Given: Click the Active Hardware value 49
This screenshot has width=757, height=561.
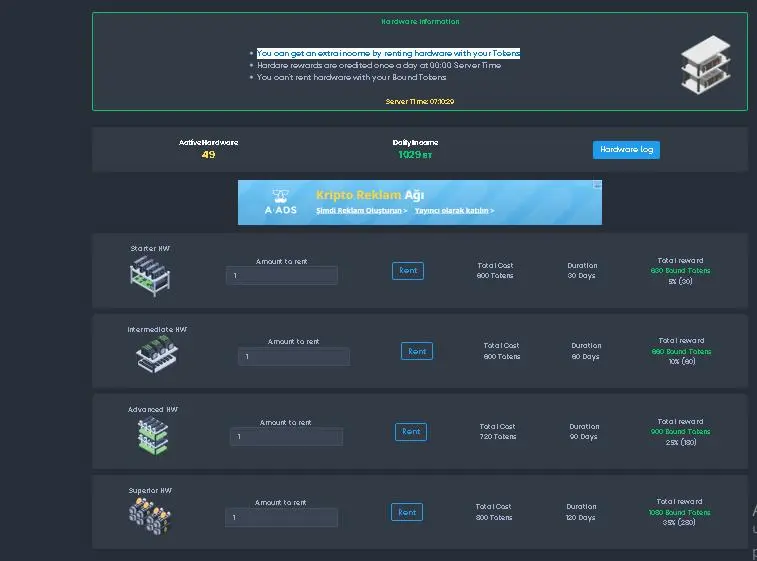Looking at the screenshot, I should click(x=209, y=155).
